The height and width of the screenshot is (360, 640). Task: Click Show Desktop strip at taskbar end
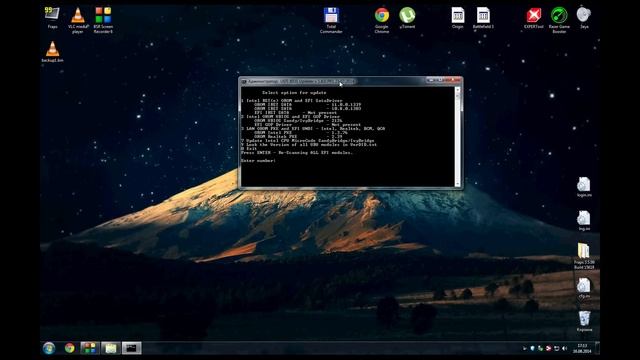point(598,348)
